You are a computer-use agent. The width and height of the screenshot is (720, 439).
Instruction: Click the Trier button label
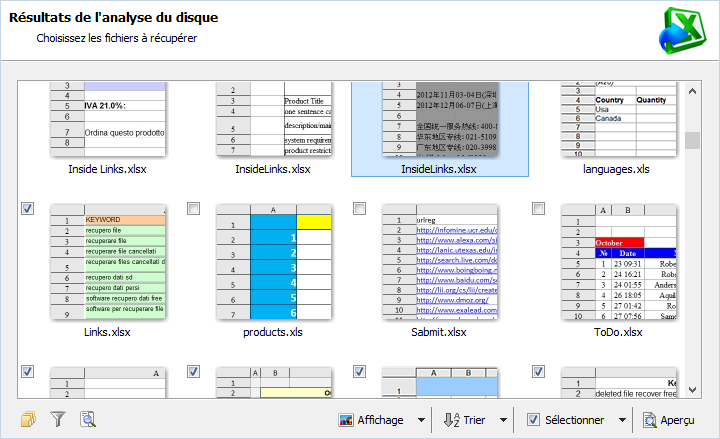(x=474, y=420)
